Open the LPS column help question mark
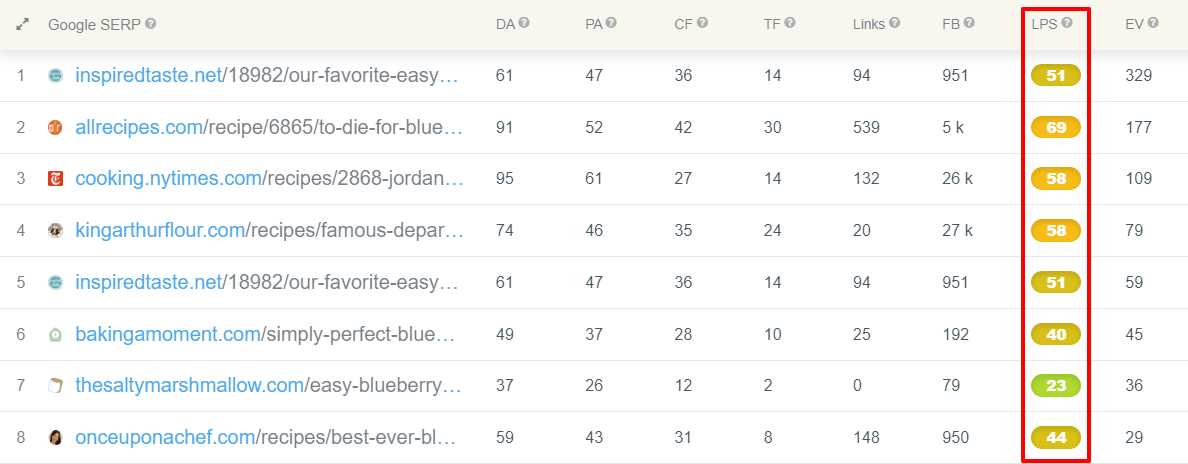The height and width of the screenshot is (464, 1188). 1067,23
